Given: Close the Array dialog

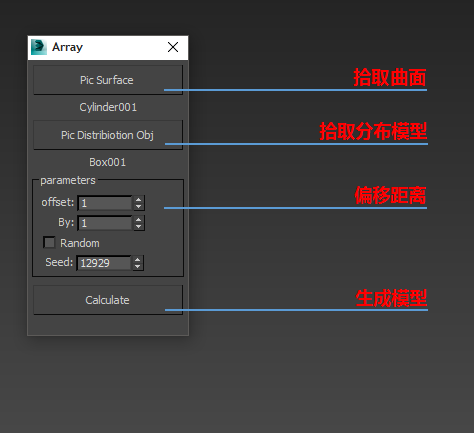Looking at the screenshot, I should 173,47.
